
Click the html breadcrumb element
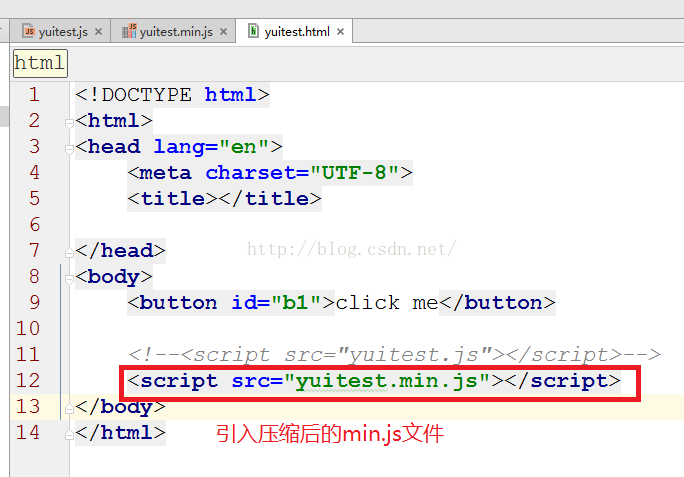coord(40,63)
